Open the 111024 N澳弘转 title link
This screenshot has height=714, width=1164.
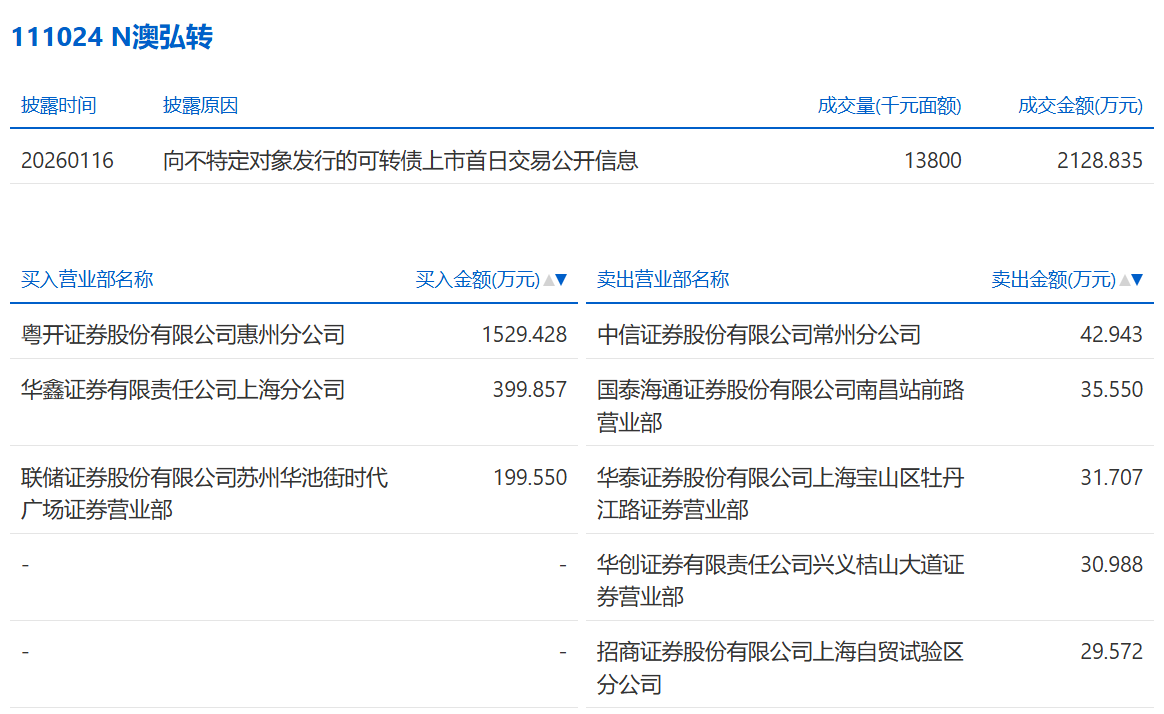(112, 37)
